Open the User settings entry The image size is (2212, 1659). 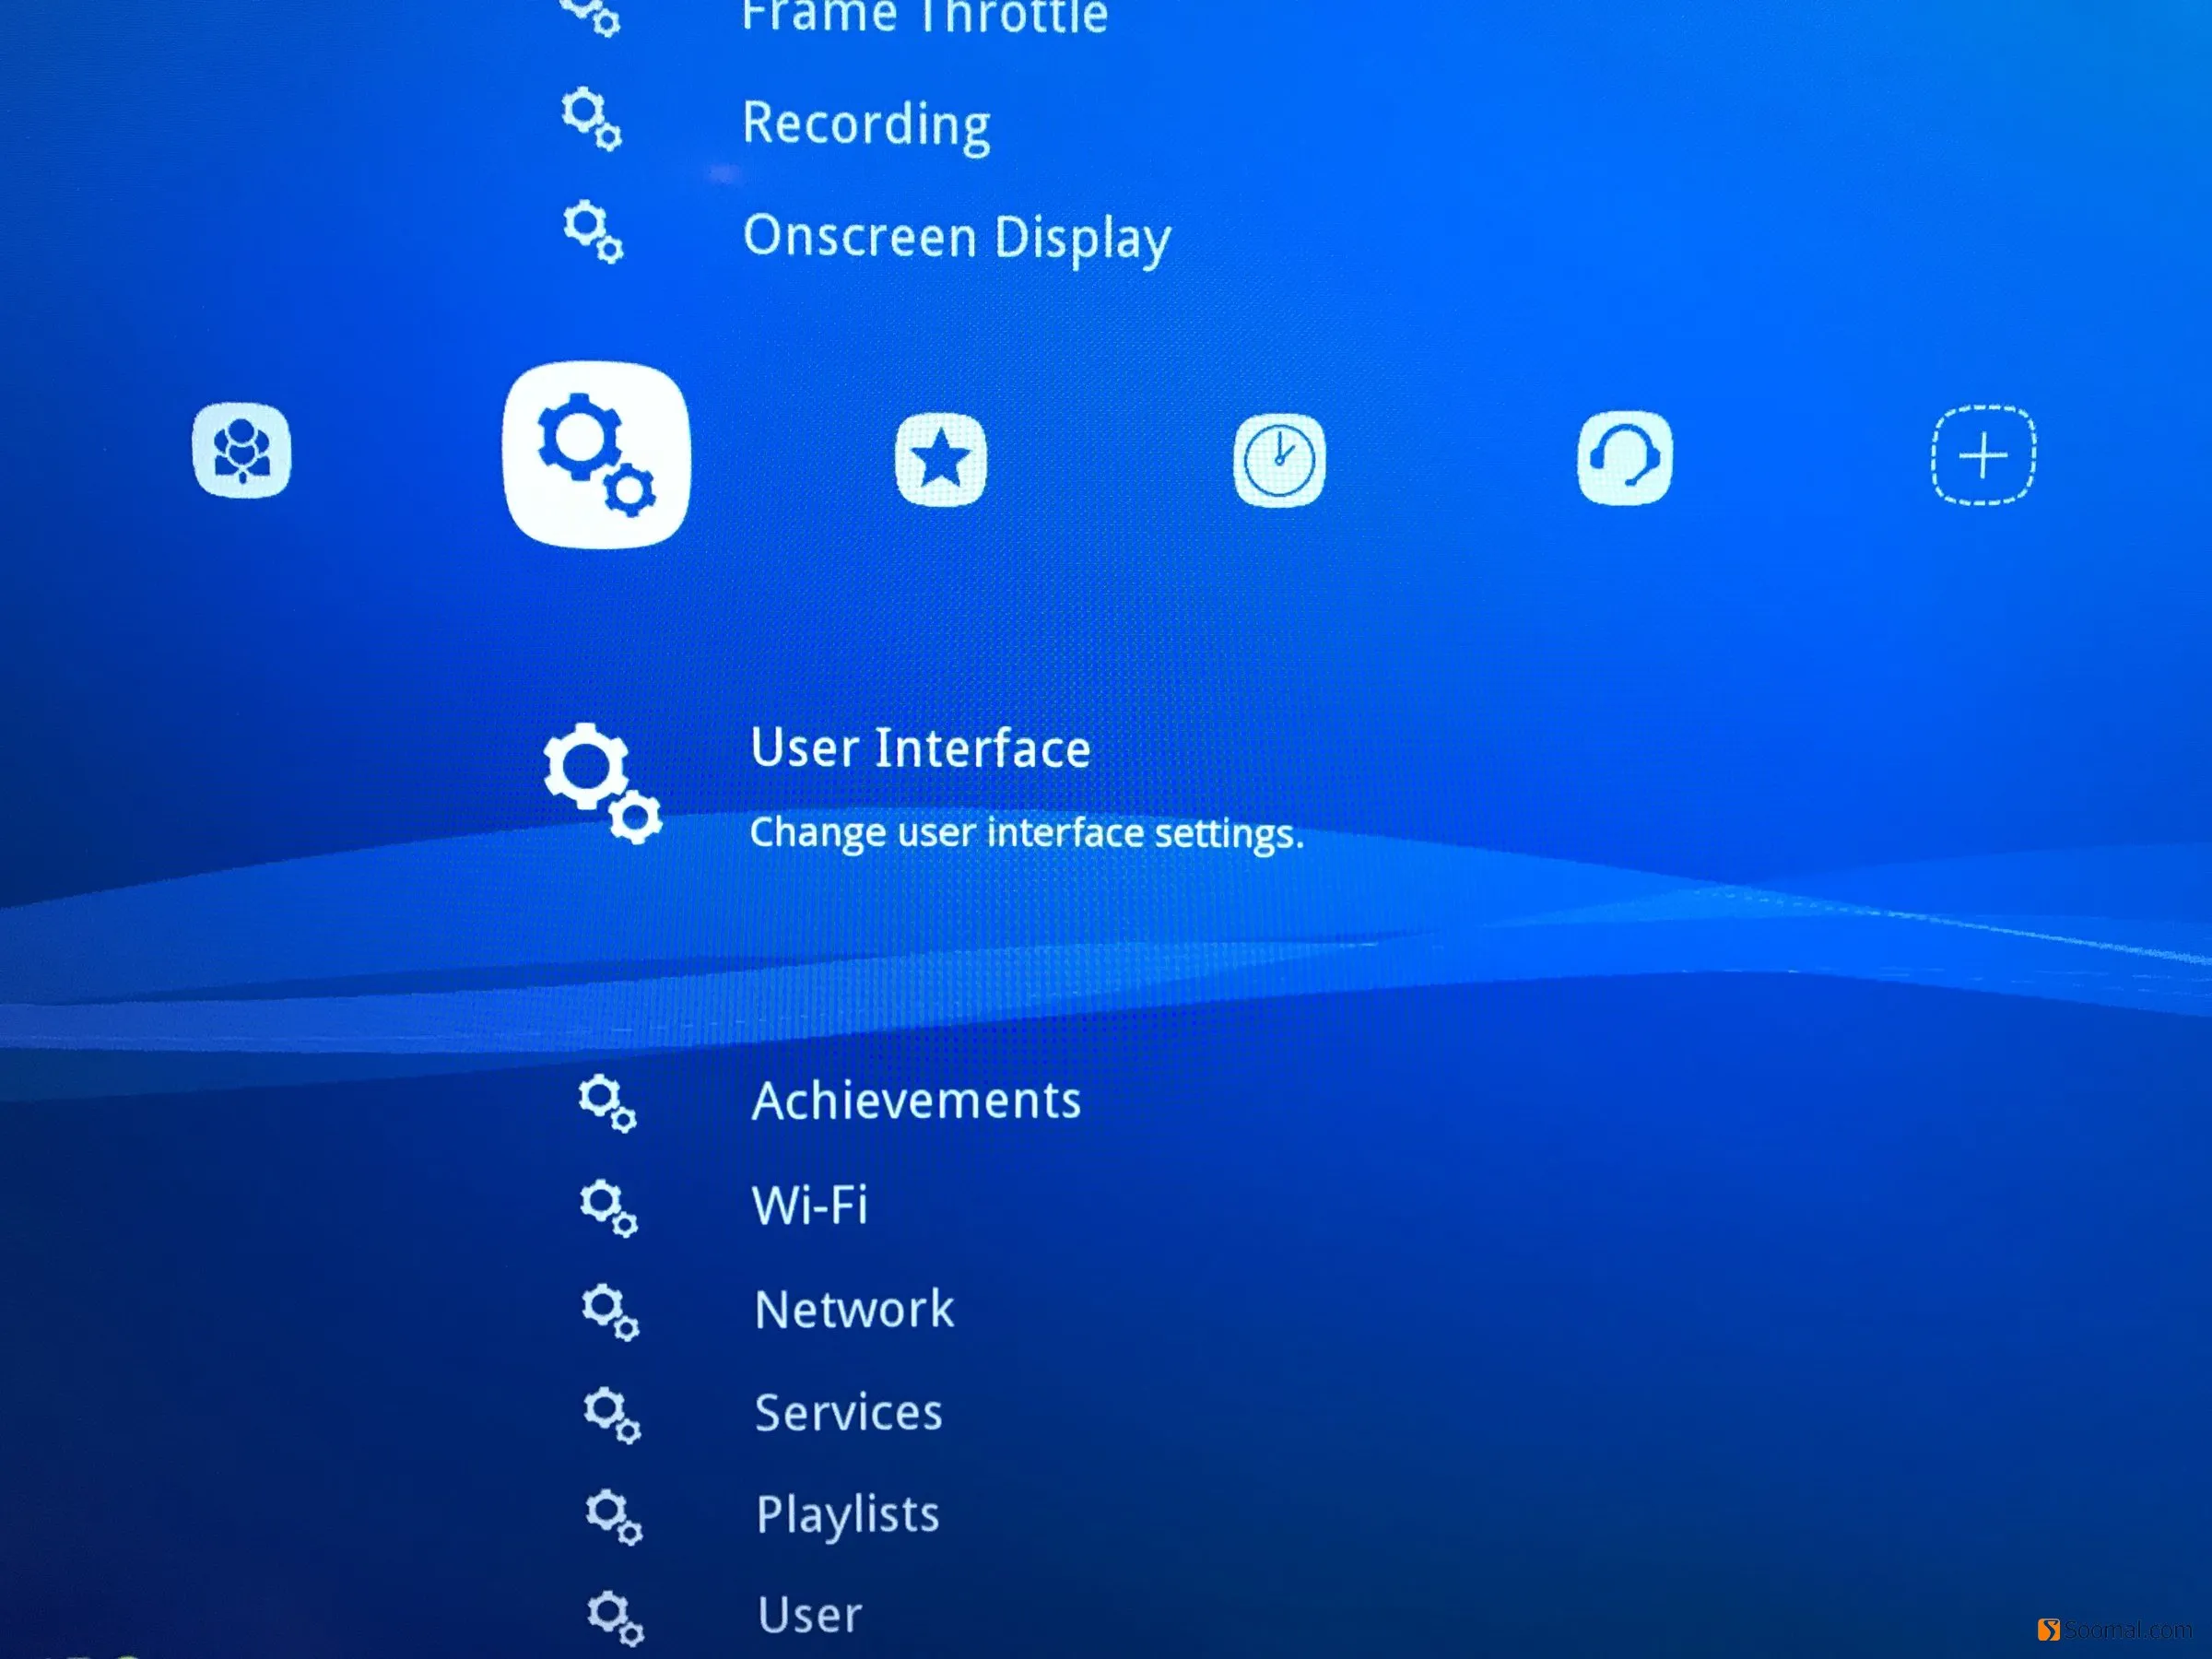809,1615
